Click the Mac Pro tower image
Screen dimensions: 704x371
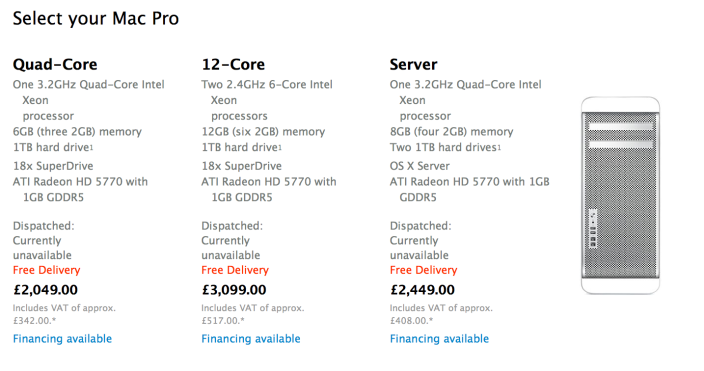(x=620, y=195)
